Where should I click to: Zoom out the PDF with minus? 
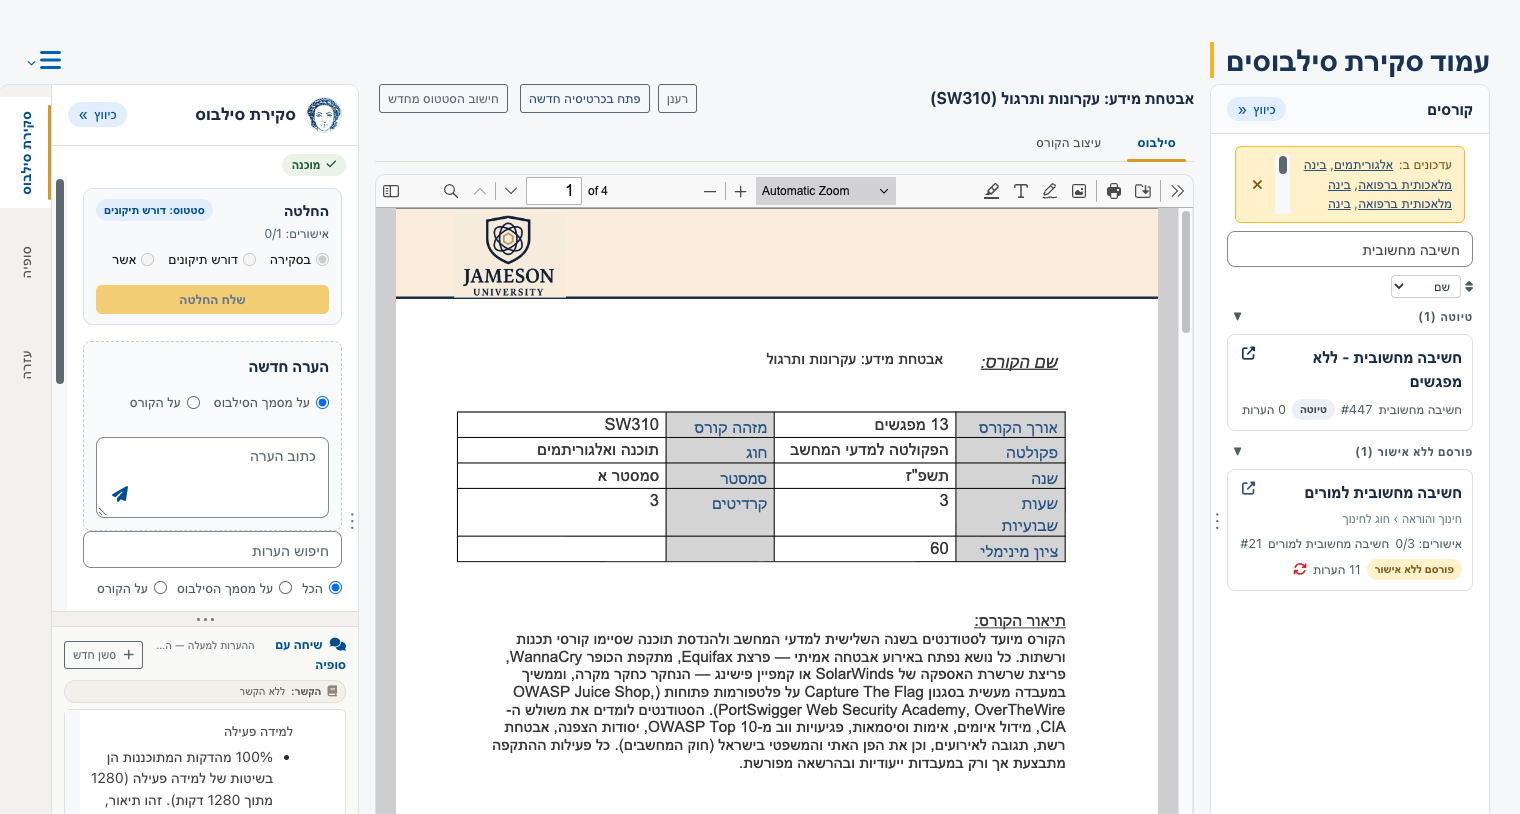point(710,191)
